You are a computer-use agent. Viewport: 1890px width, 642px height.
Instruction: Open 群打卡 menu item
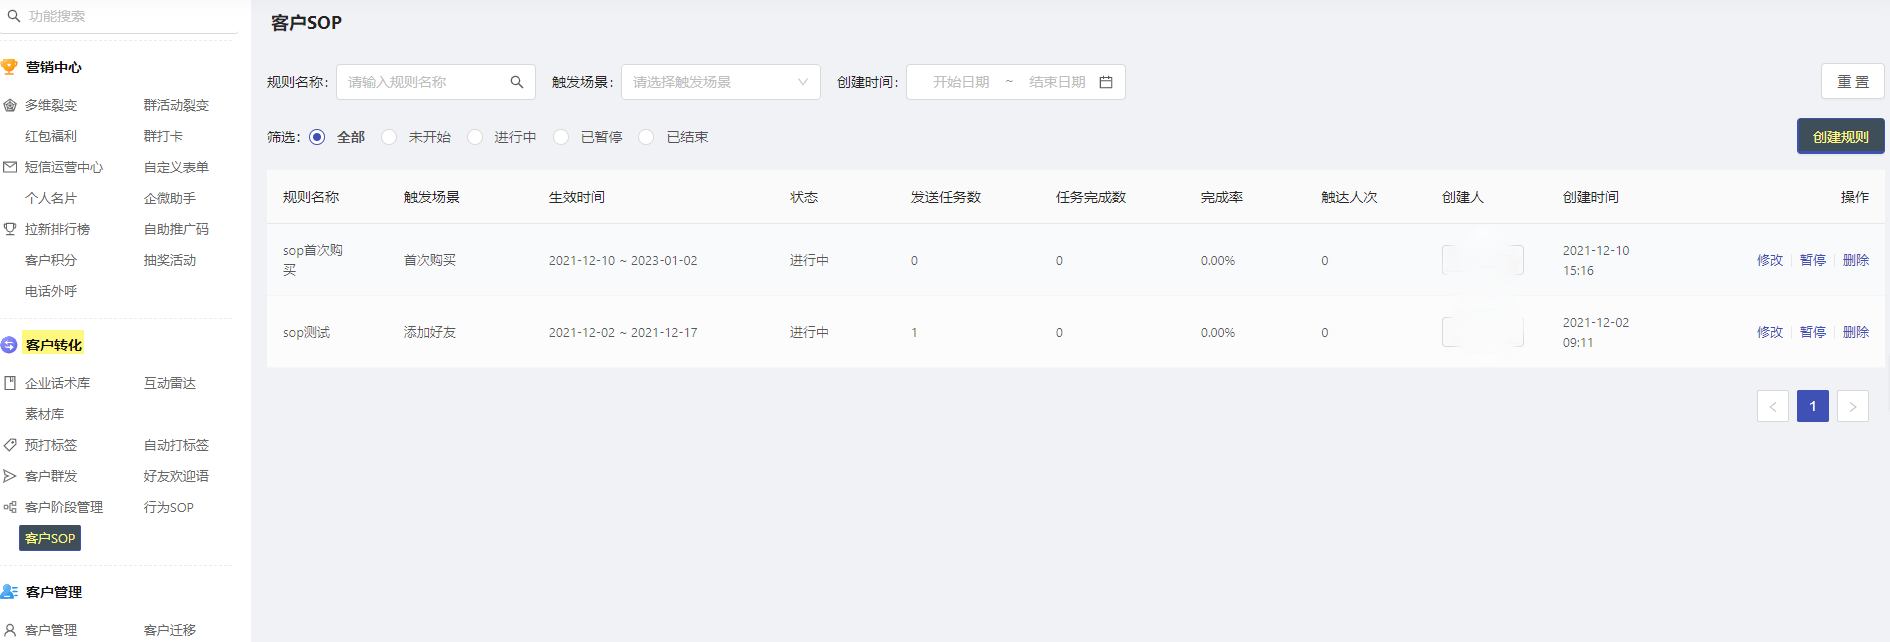point(163,136)
